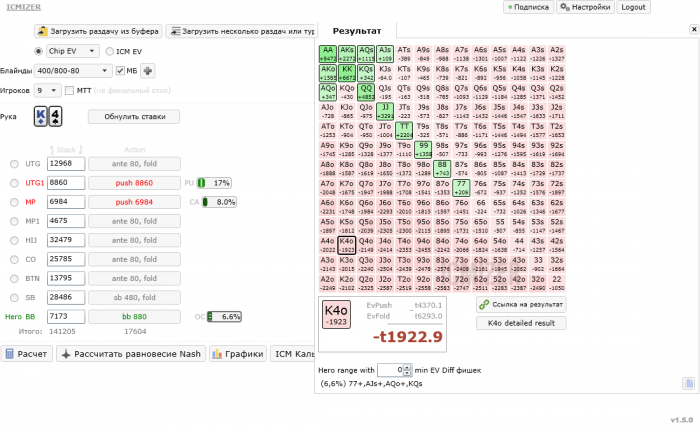
Task: Click KK cell in range grid
Action: click(347, 73)
